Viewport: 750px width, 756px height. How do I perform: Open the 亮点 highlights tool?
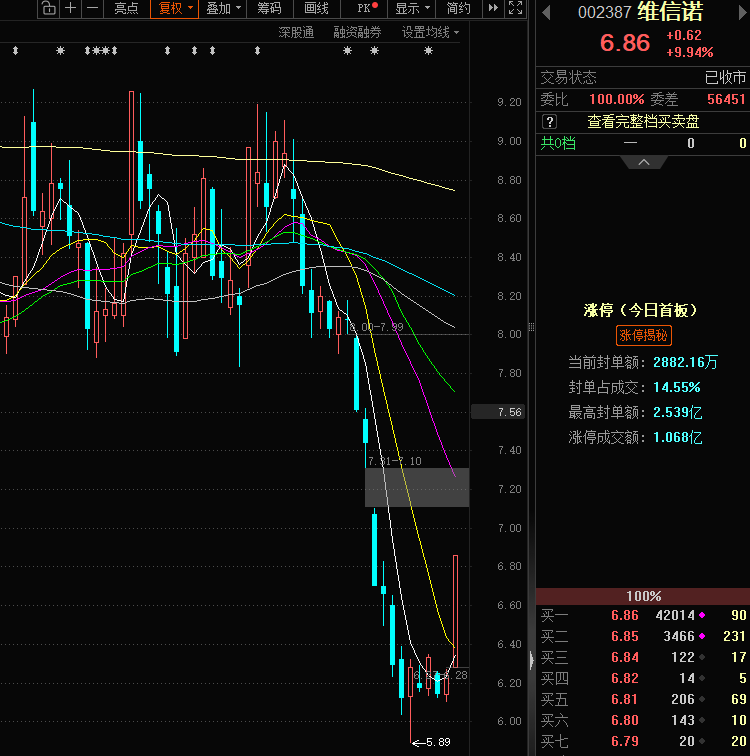[x=126, y=8]
